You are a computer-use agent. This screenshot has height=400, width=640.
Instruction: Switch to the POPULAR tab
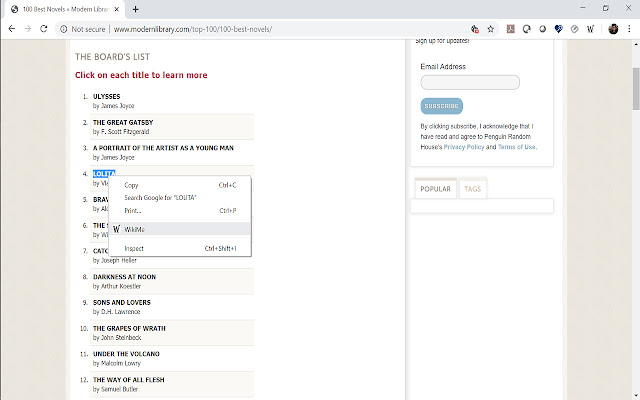click(x=436, y=189)
